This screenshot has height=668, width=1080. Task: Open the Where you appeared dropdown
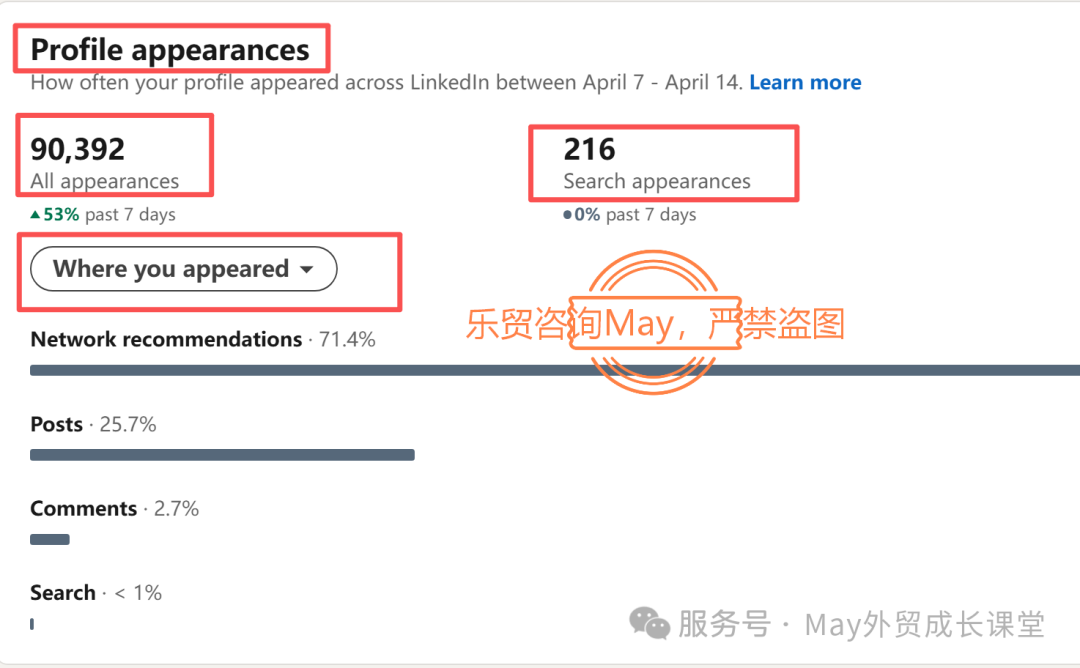184,269
